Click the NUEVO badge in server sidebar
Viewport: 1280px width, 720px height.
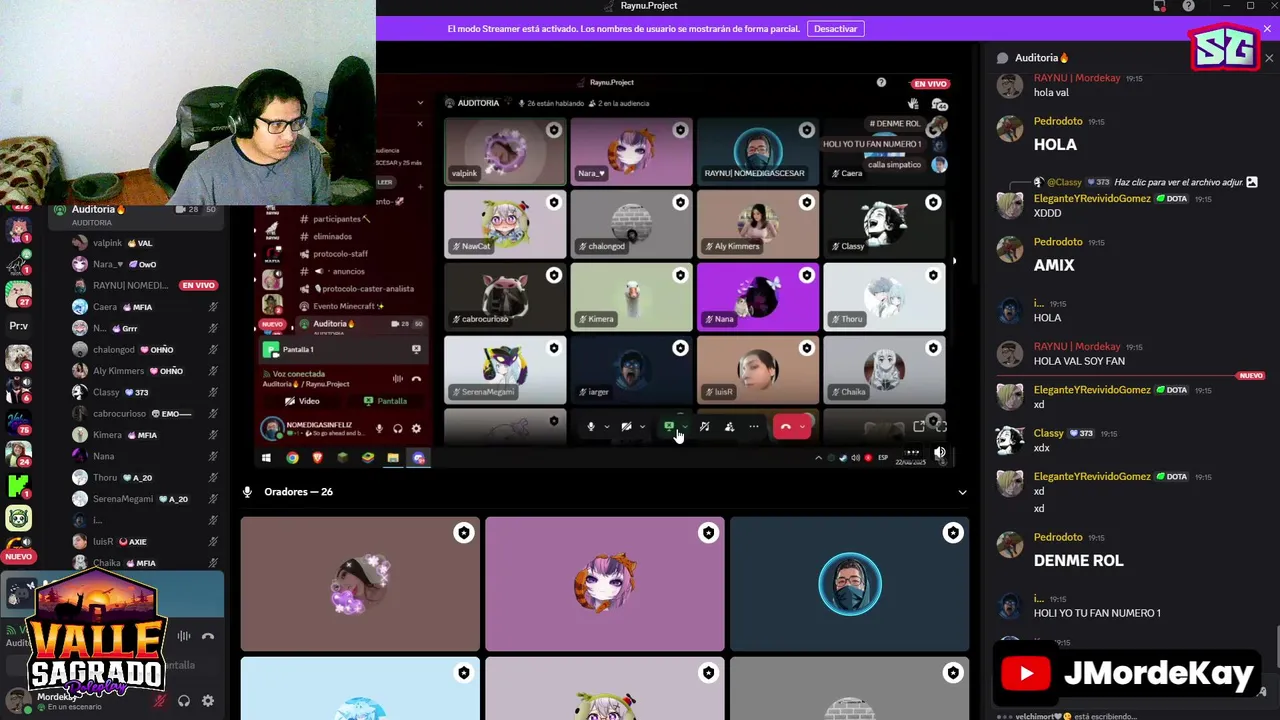pos(18,556)
